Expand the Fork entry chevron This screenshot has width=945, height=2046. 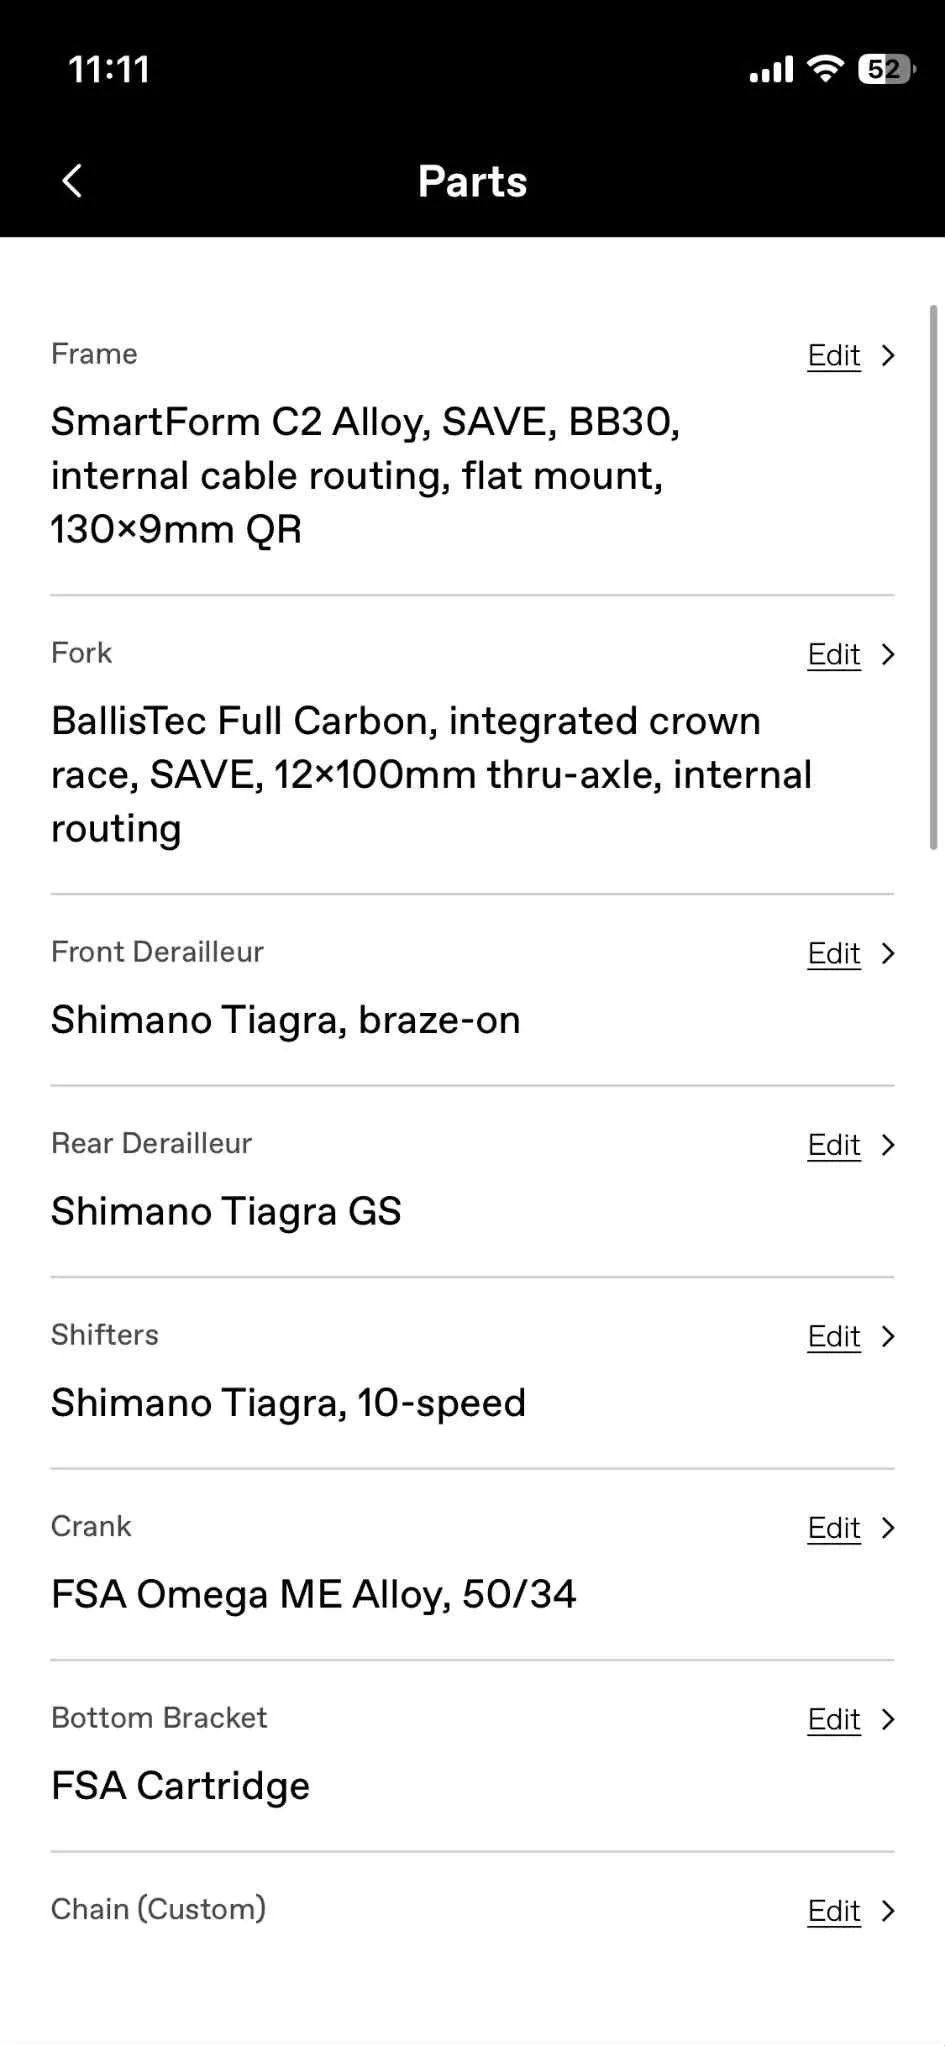coord(888,654)
